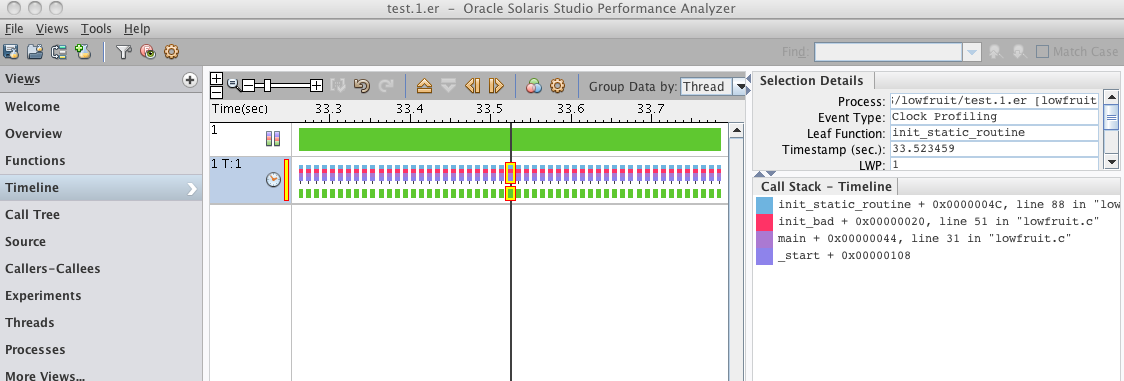
Task: Click the Timeline view chevron arrow
Action: [x=191, y=188]
